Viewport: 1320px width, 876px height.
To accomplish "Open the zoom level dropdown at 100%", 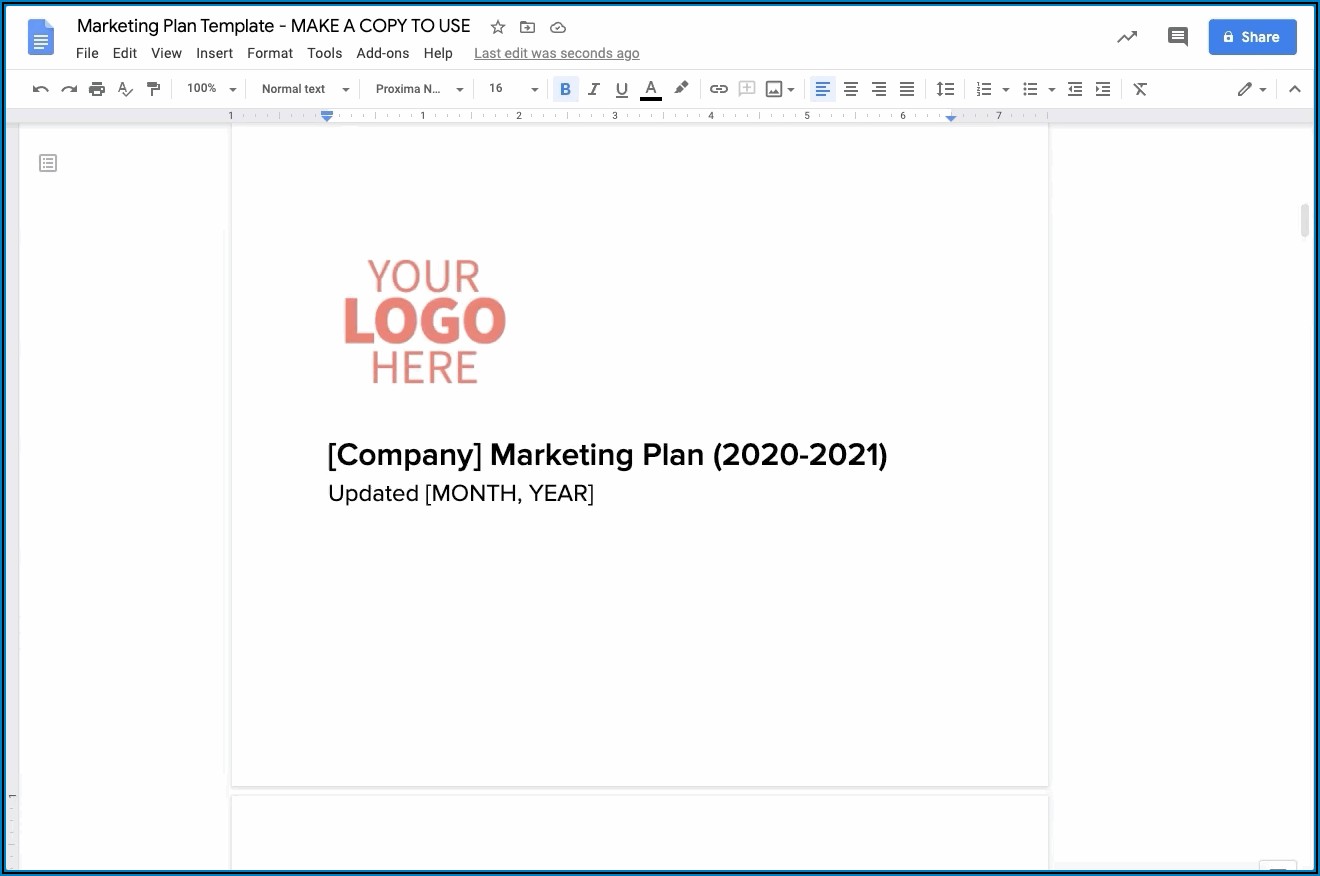I will [211, 89].
